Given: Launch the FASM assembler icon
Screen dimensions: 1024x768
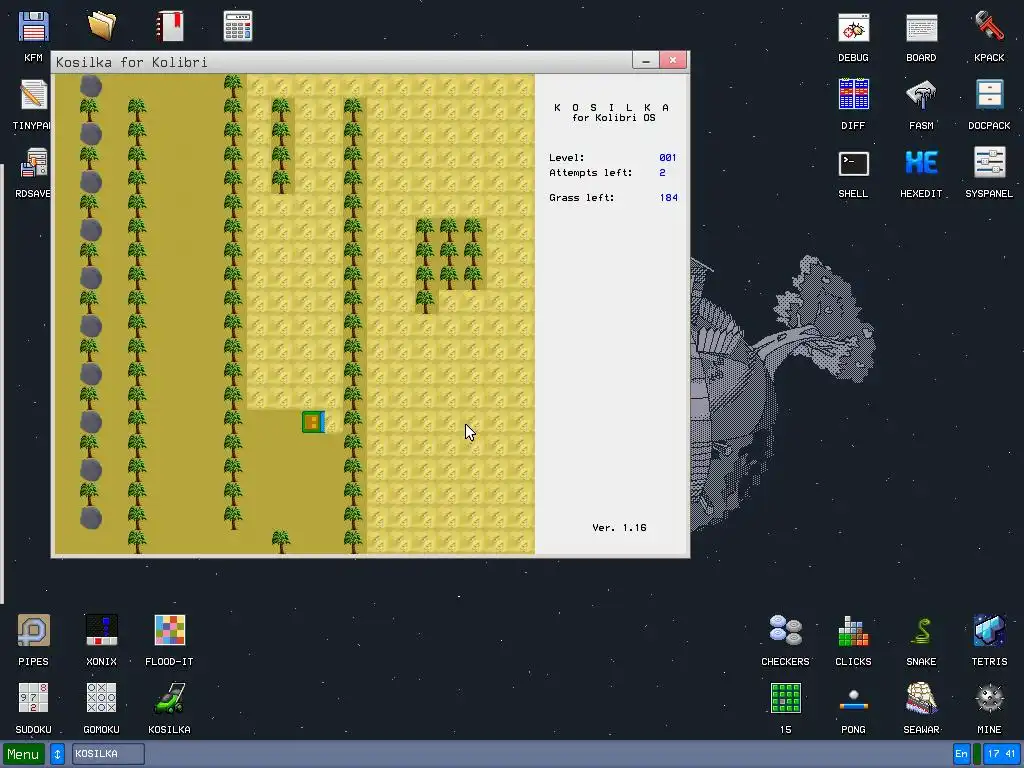Looking at the screenshot, I should pyautogui.click(x=921, y=95).
